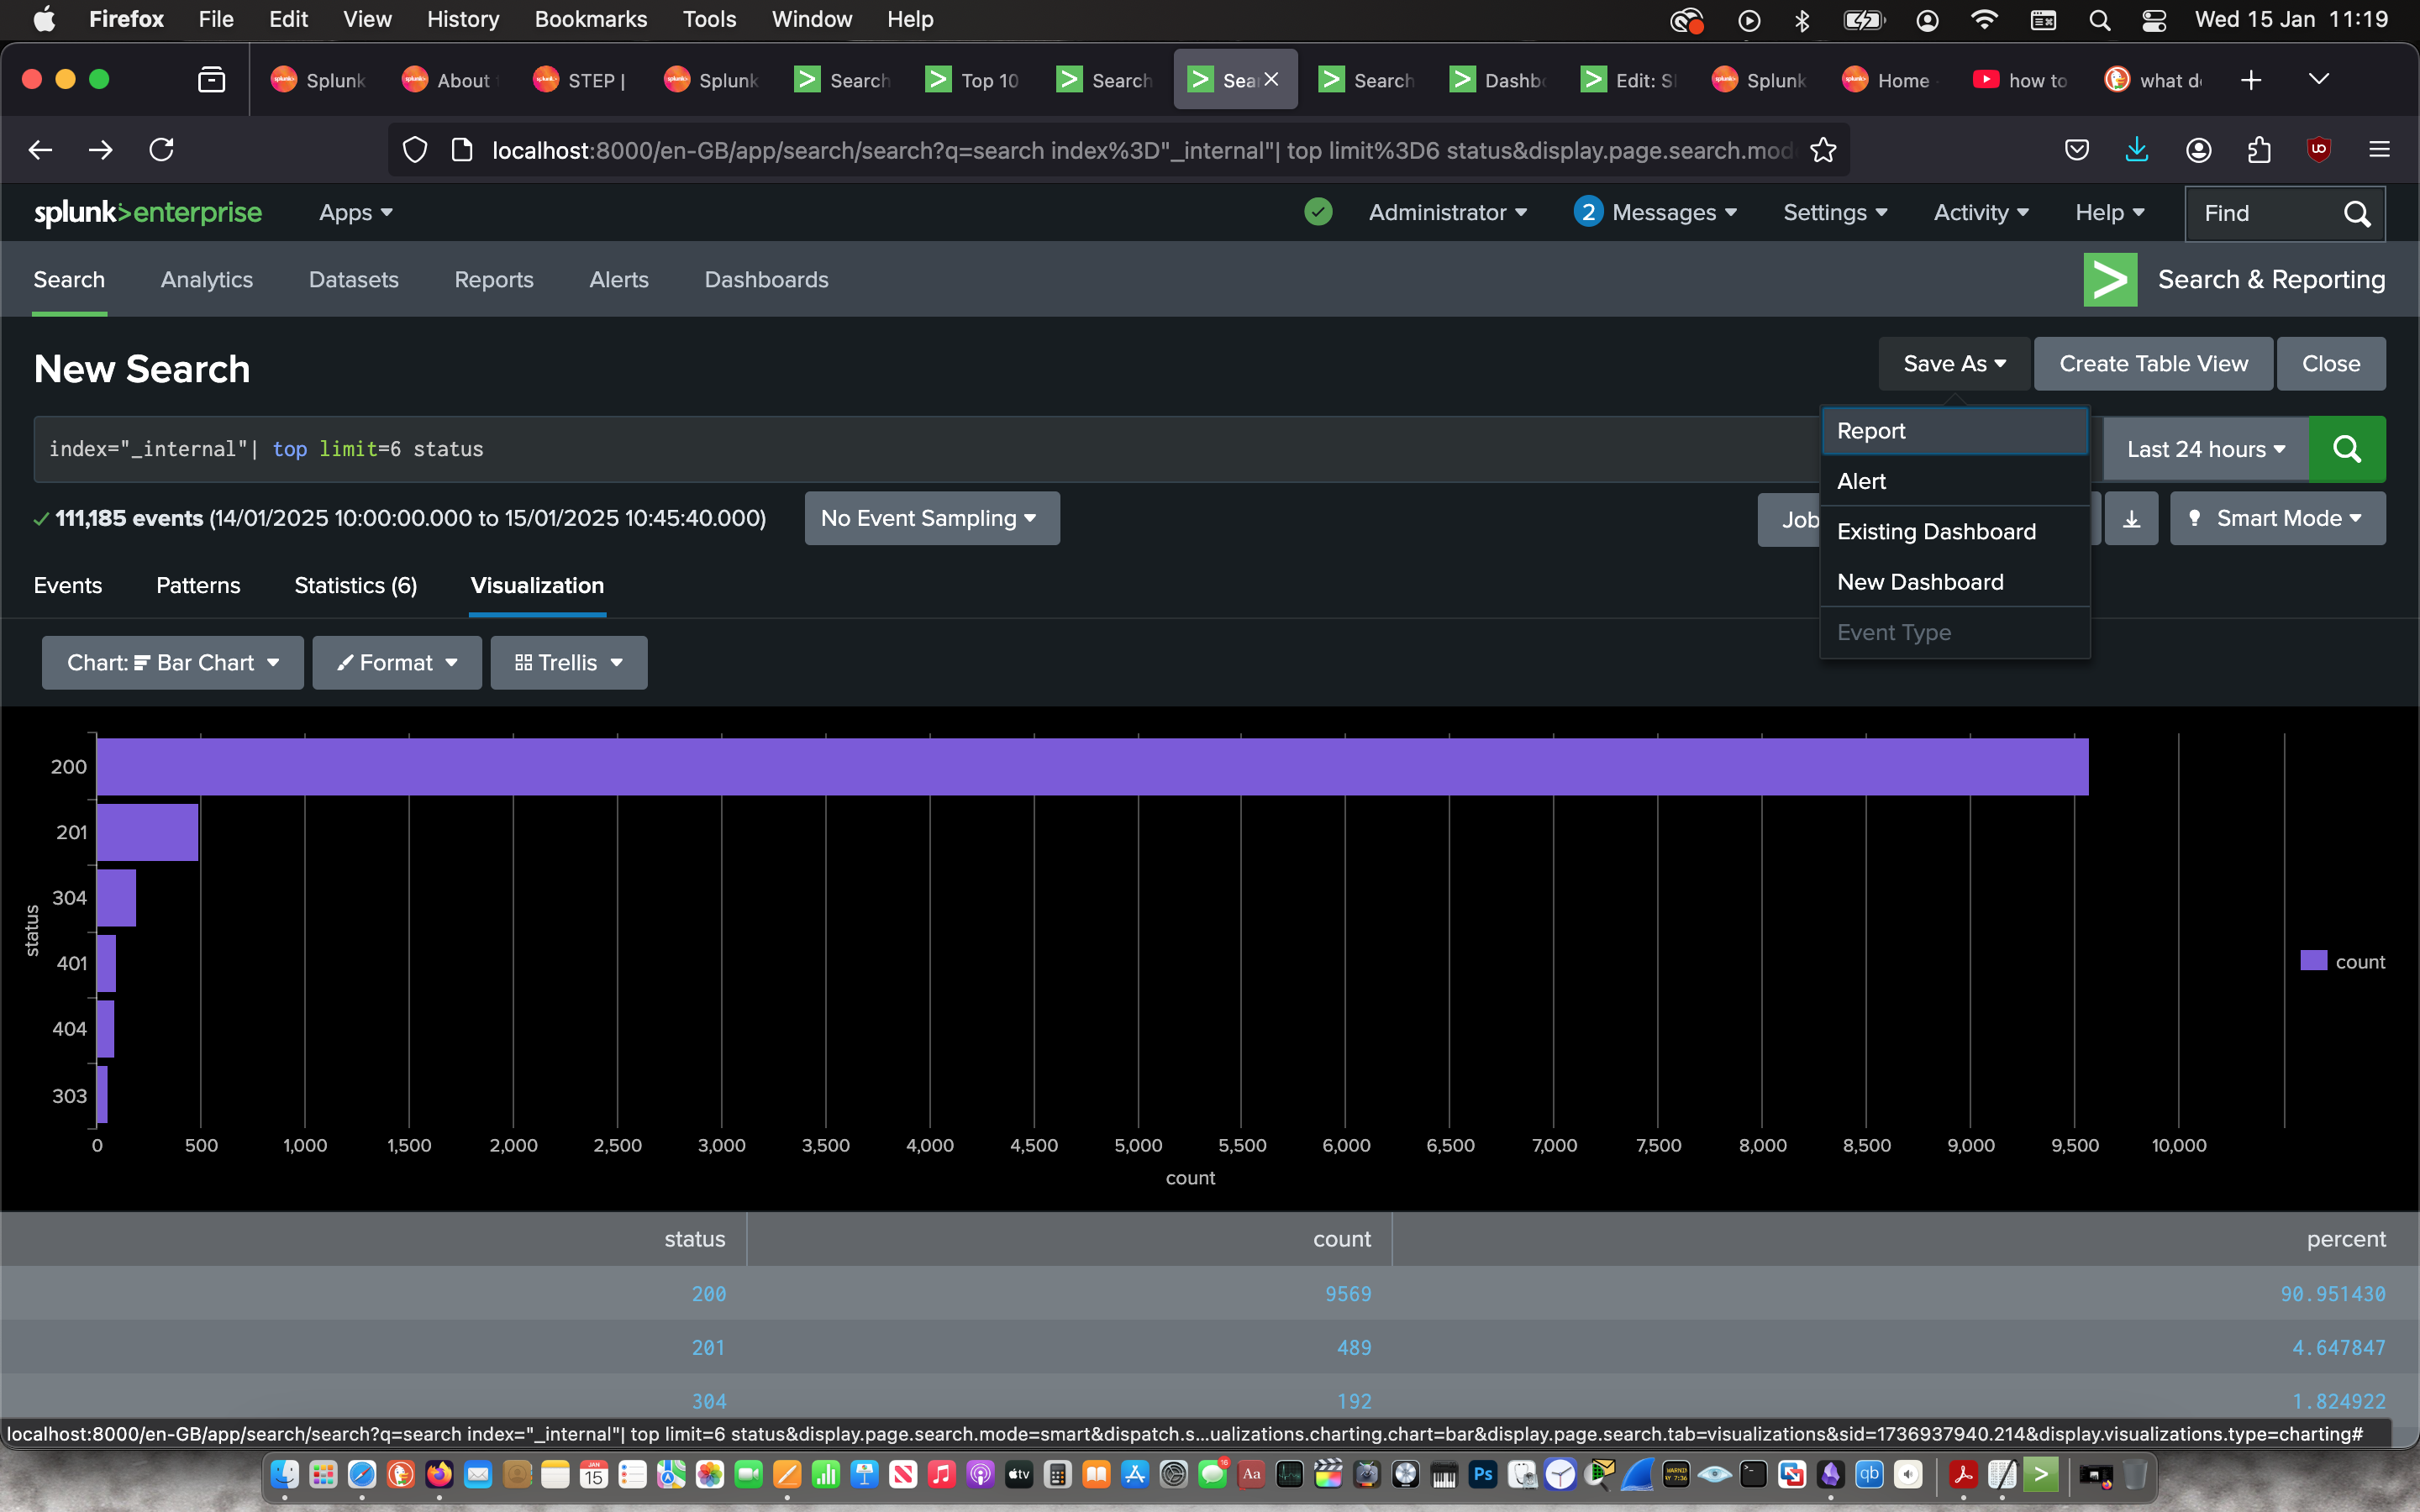The height and width of the screenshot is (1512, 2420).
Task: Switch to the Statistics (6) tab
Action: point(355,586)
